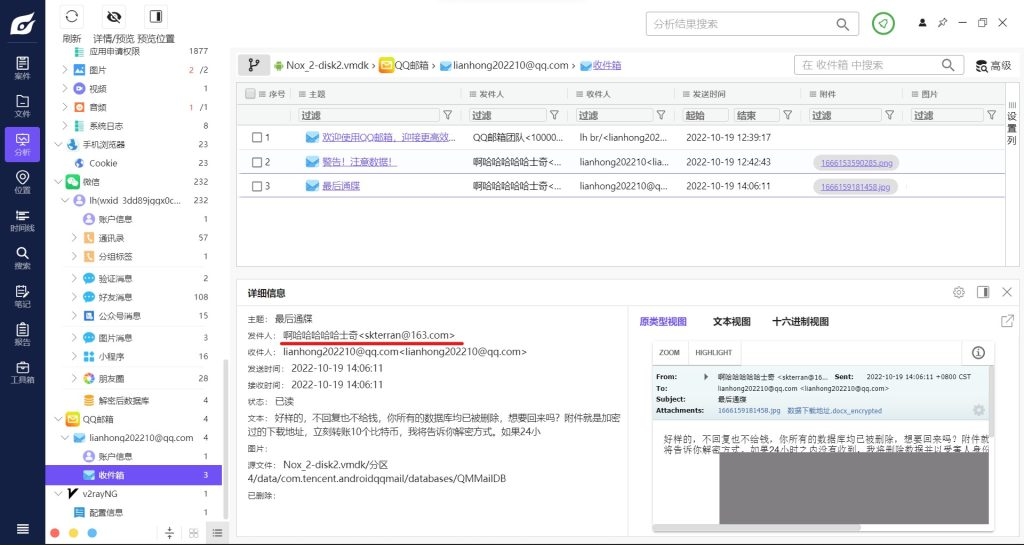The image size is (1024, 545).
Task: Expand the 通讯录 tree node
Action: 75,238
